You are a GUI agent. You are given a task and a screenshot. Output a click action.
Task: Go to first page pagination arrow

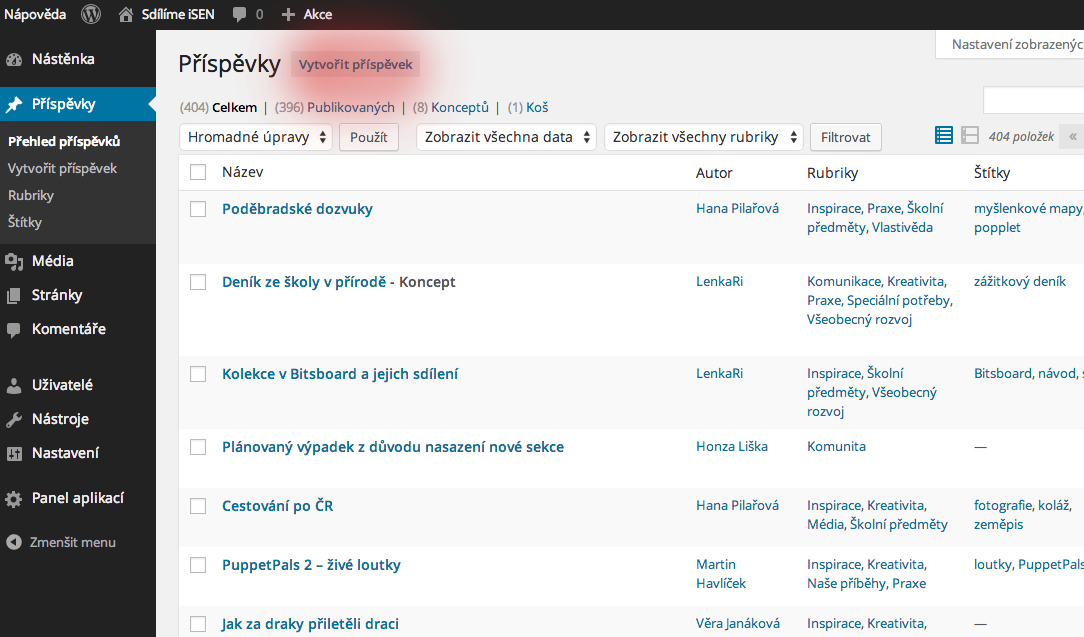click(x=1073, y=136)
